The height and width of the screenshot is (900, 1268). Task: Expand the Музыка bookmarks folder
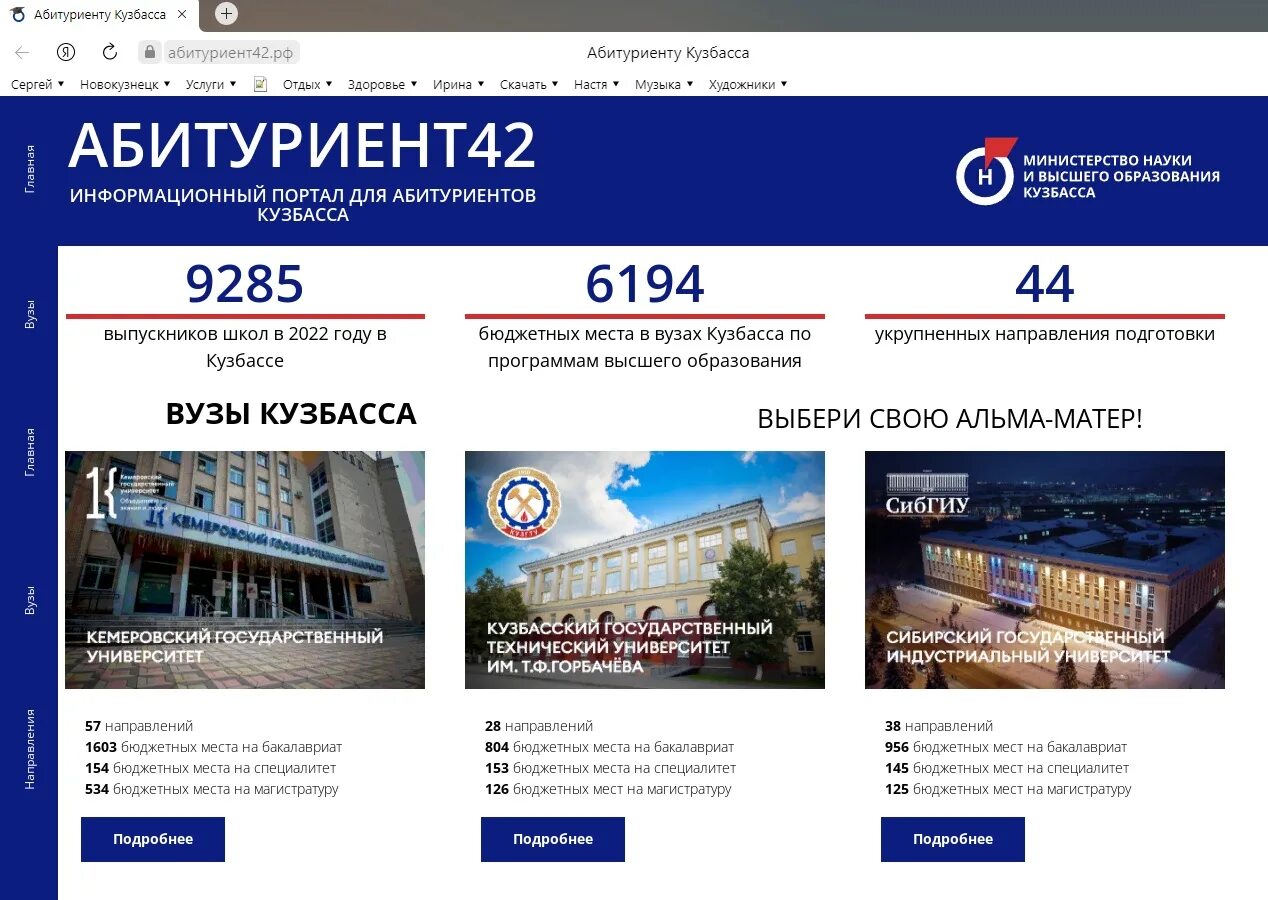(x=665, y=85)
